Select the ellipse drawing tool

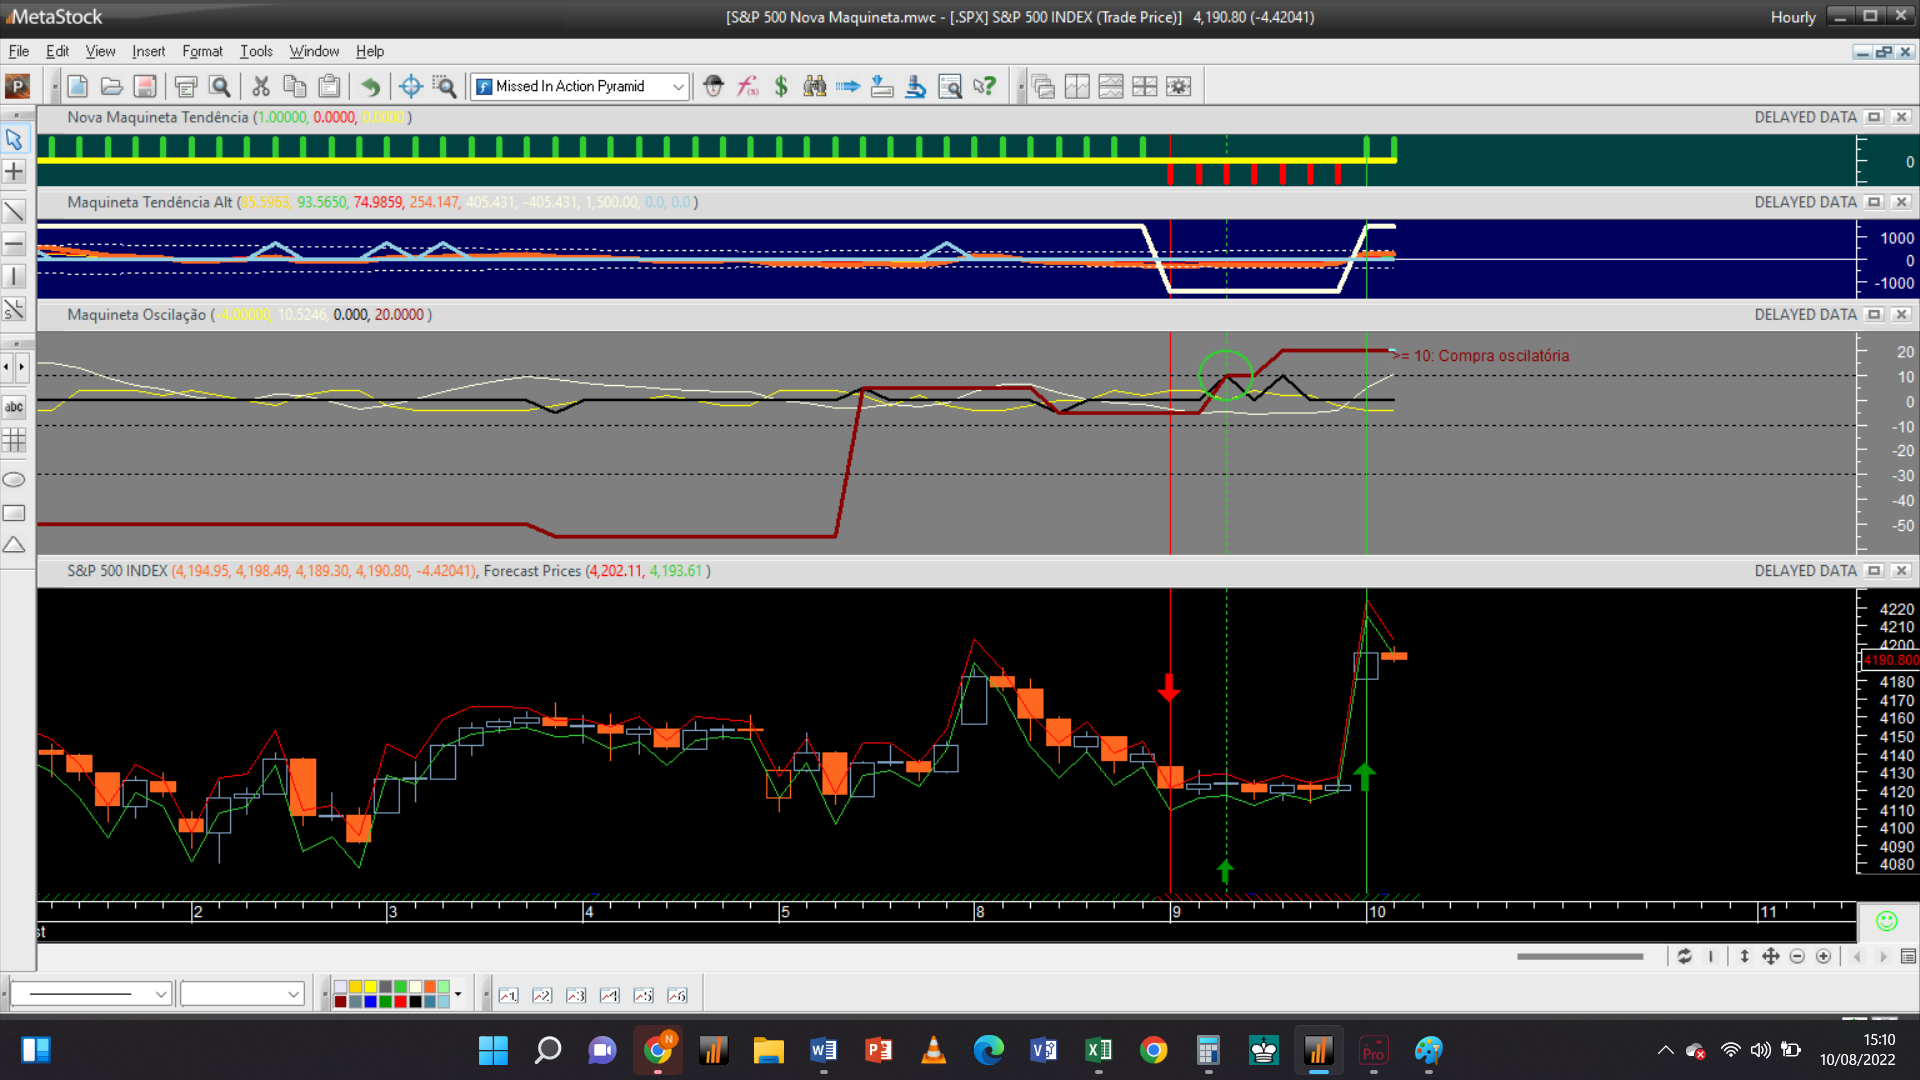pyautogui.click(x=14, y=480)
